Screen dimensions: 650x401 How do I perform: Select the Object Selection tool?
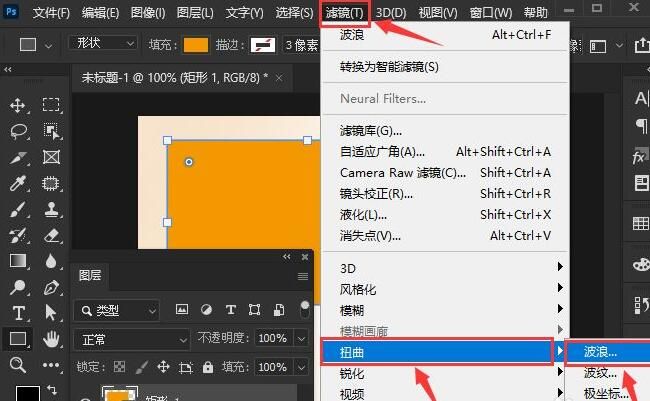click(51, 131)
